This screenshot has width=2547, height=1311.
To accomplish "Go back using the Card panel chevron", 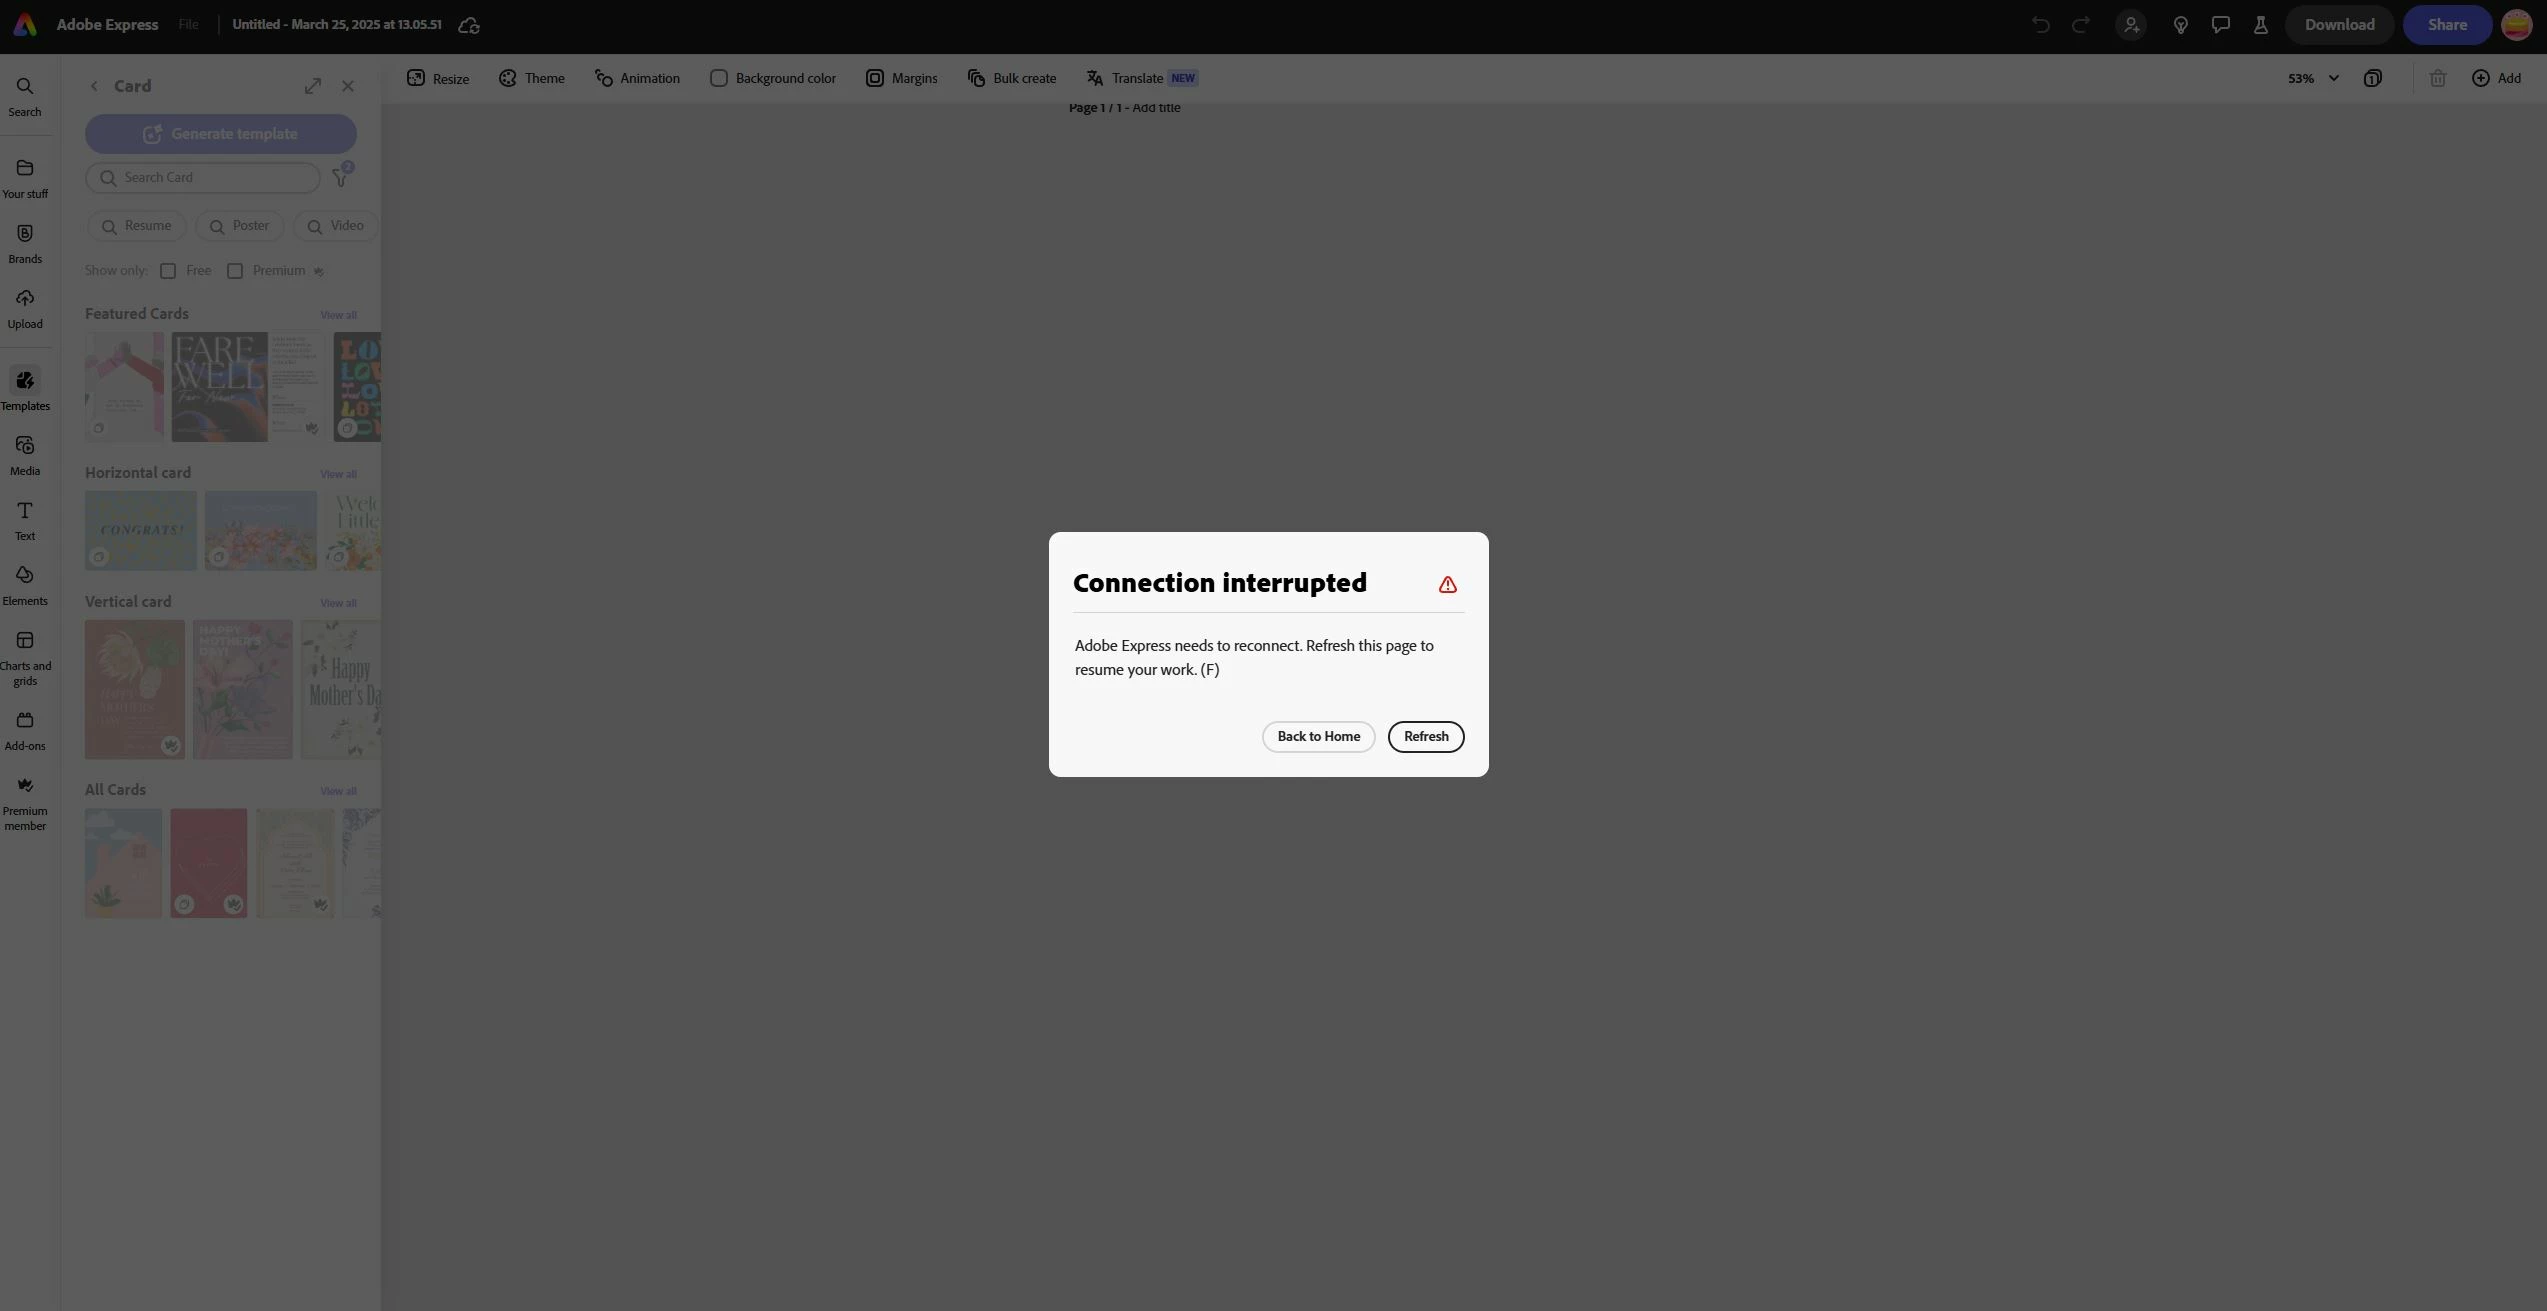I will (x=94, y=86).
